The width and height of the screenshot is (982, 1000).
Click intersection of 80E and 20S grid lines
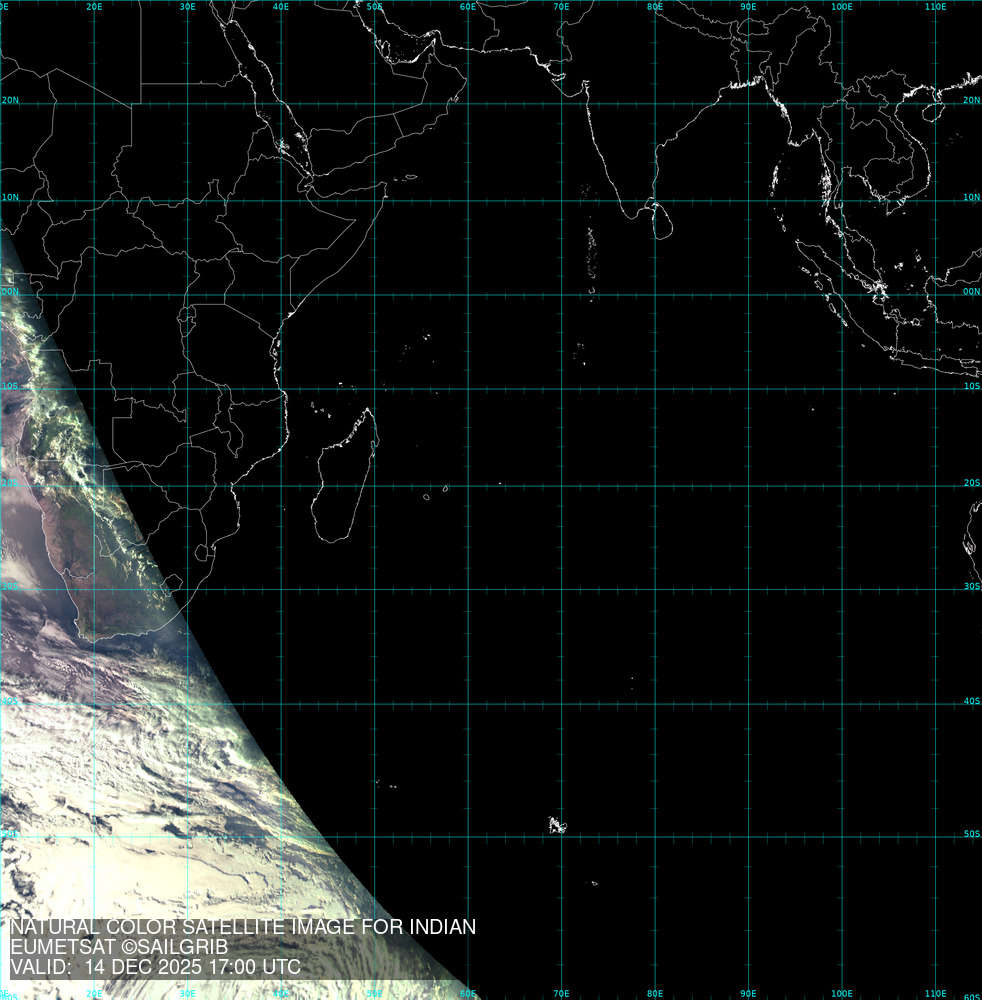(x=655, y=487)
